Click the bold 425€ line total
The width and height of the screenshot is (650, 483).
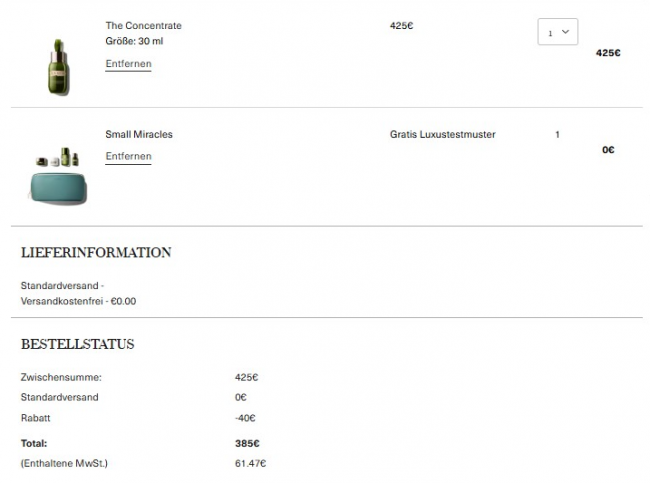tap(608, 53)
